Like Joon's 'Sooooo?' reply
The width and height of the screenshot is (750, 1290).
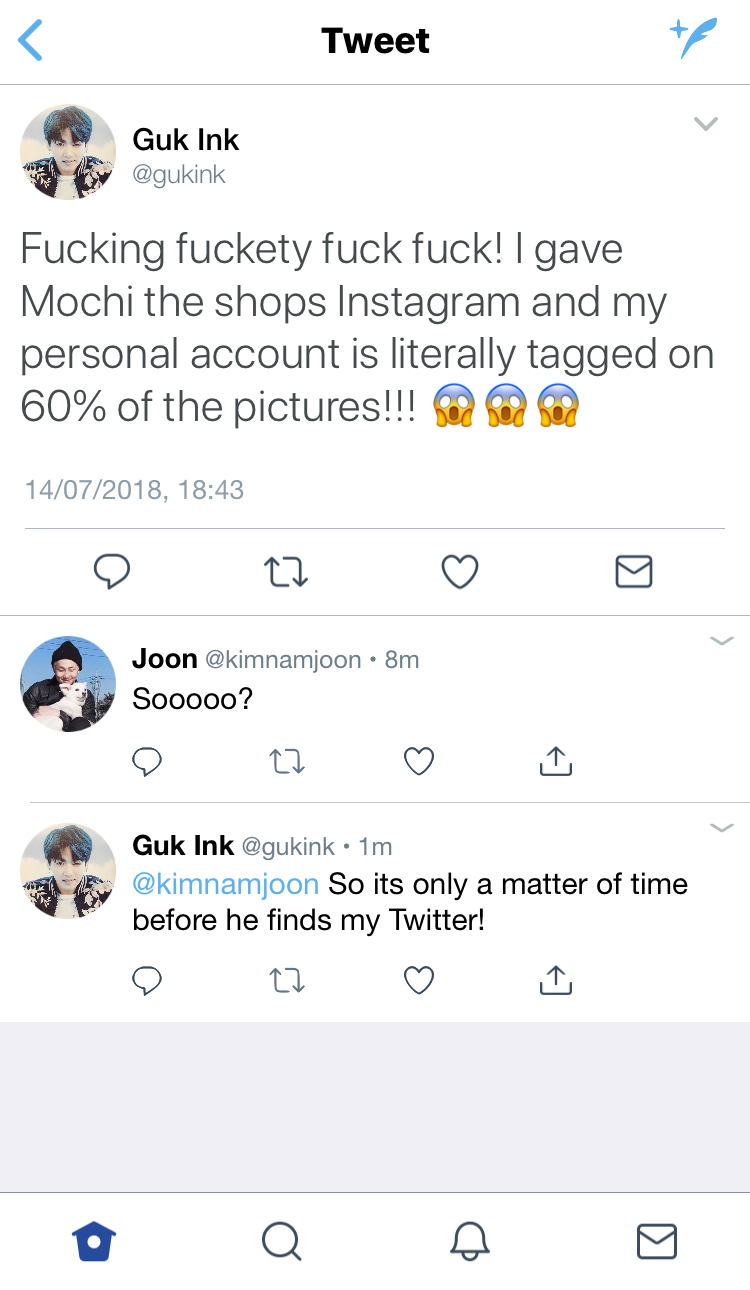pos(419,762)
